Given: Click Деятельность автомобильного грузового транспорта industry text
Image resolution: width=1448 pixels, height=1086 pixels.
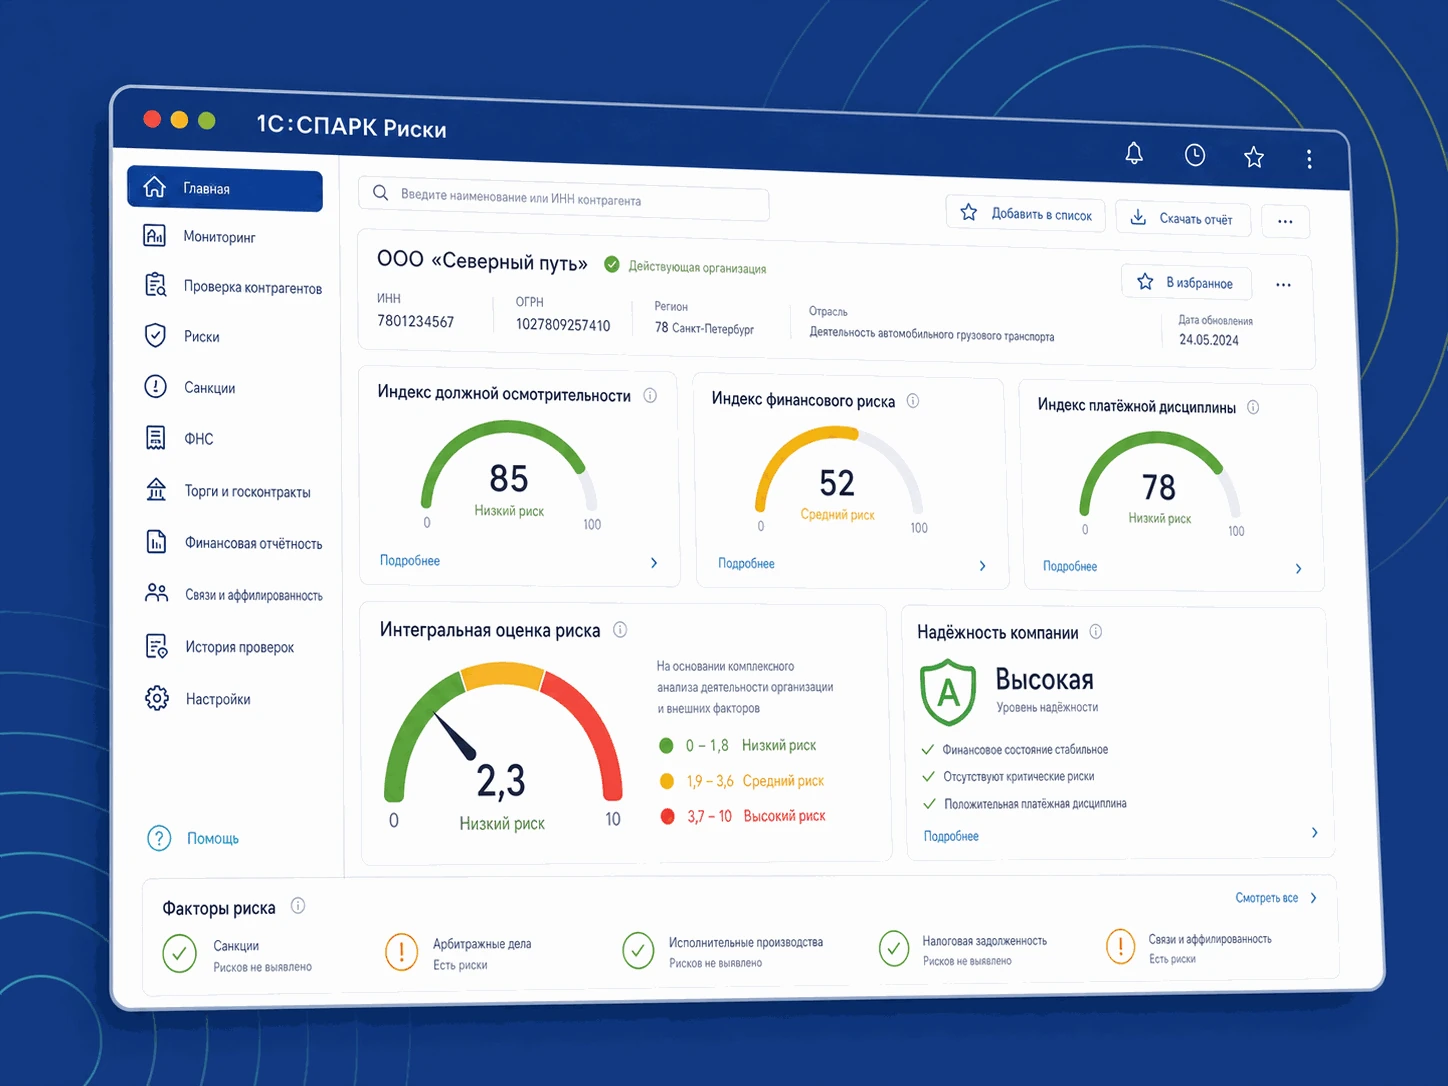Looking at the screenshot, I should [x=932, y=334].
